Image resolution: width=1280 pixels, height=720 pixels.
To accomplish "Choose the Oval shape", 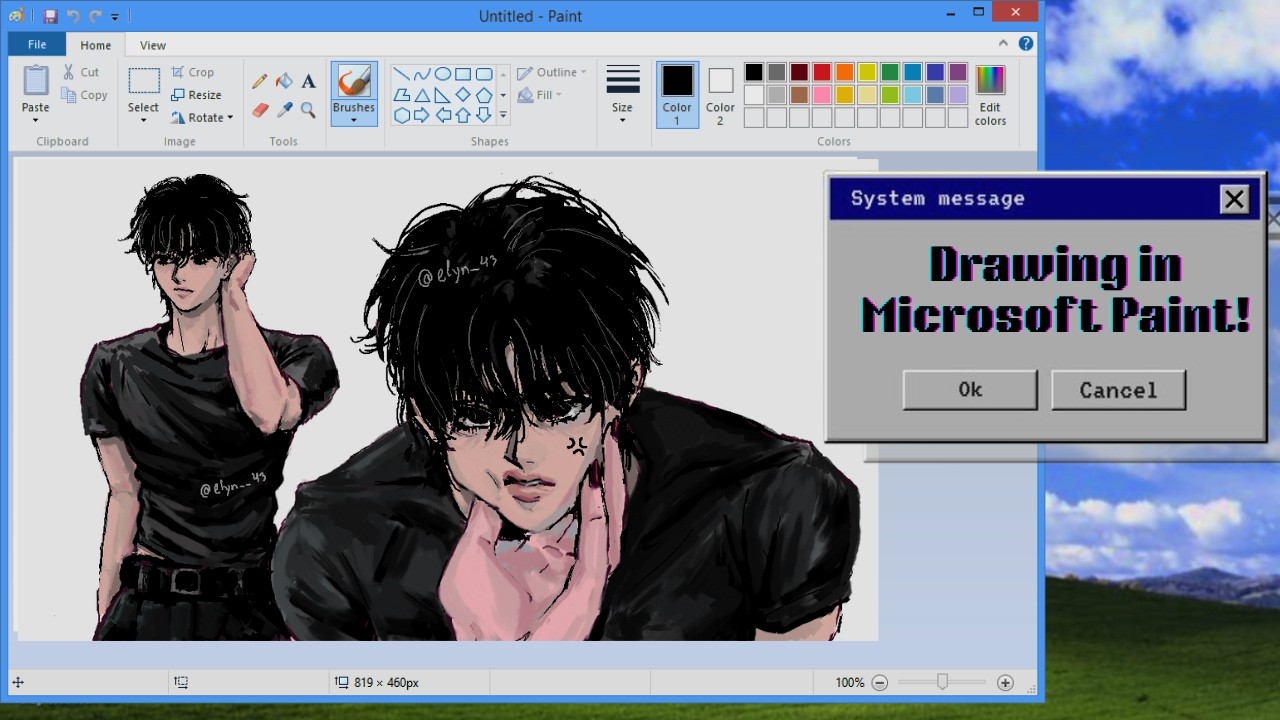I will coord(442,74).
